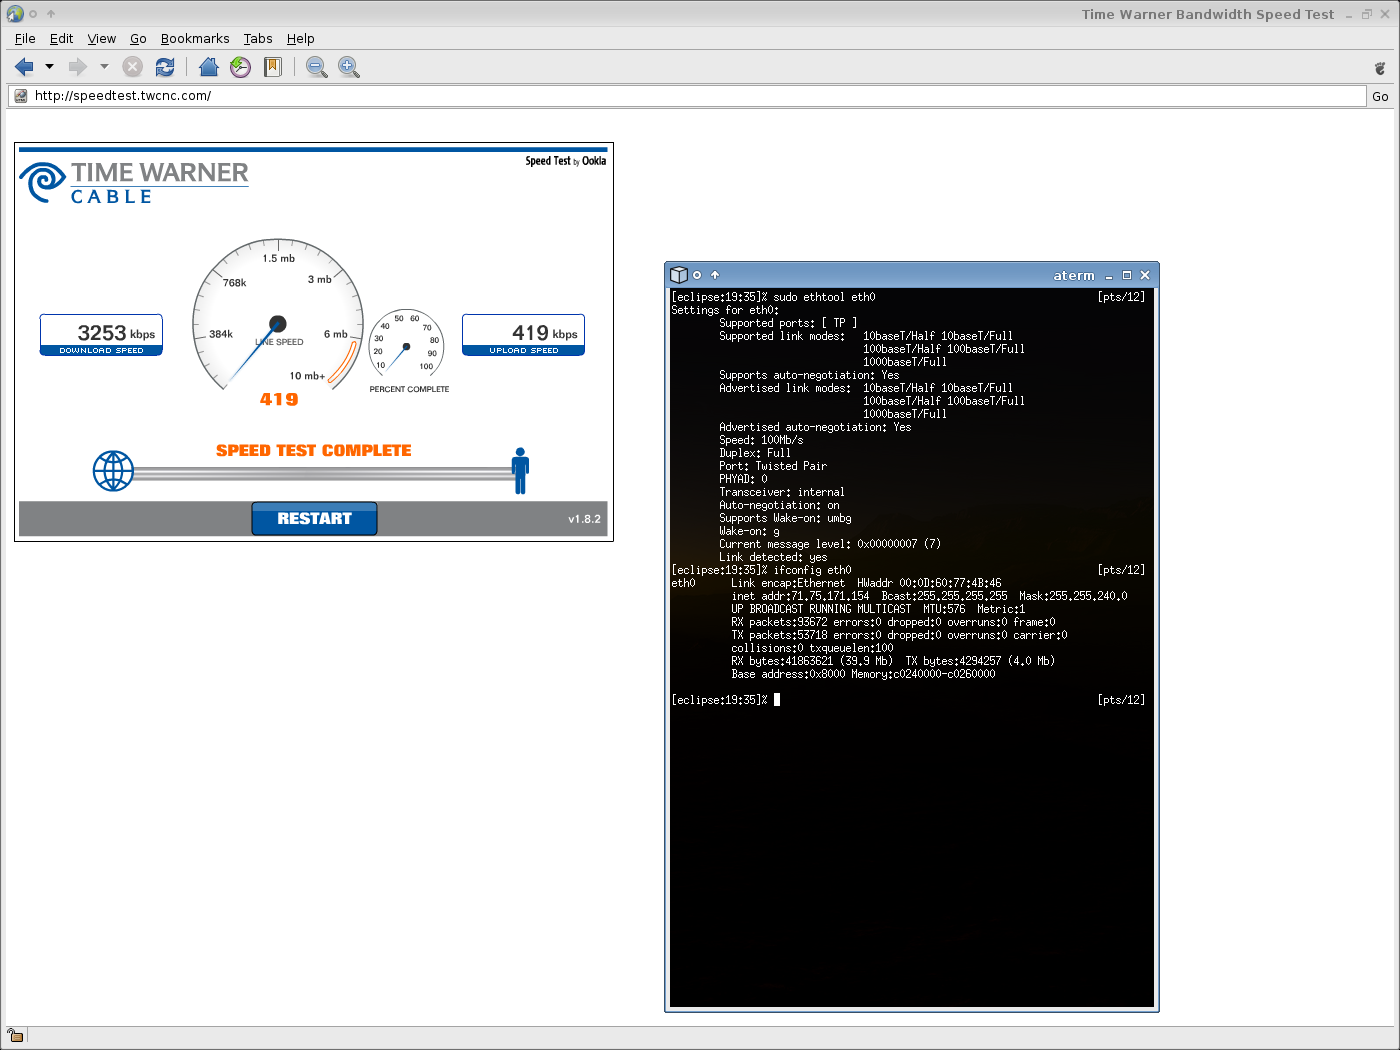Click the percent complete gauge
The width and height of the screenshot is (1400, 1050).
(x=406, y=341)
